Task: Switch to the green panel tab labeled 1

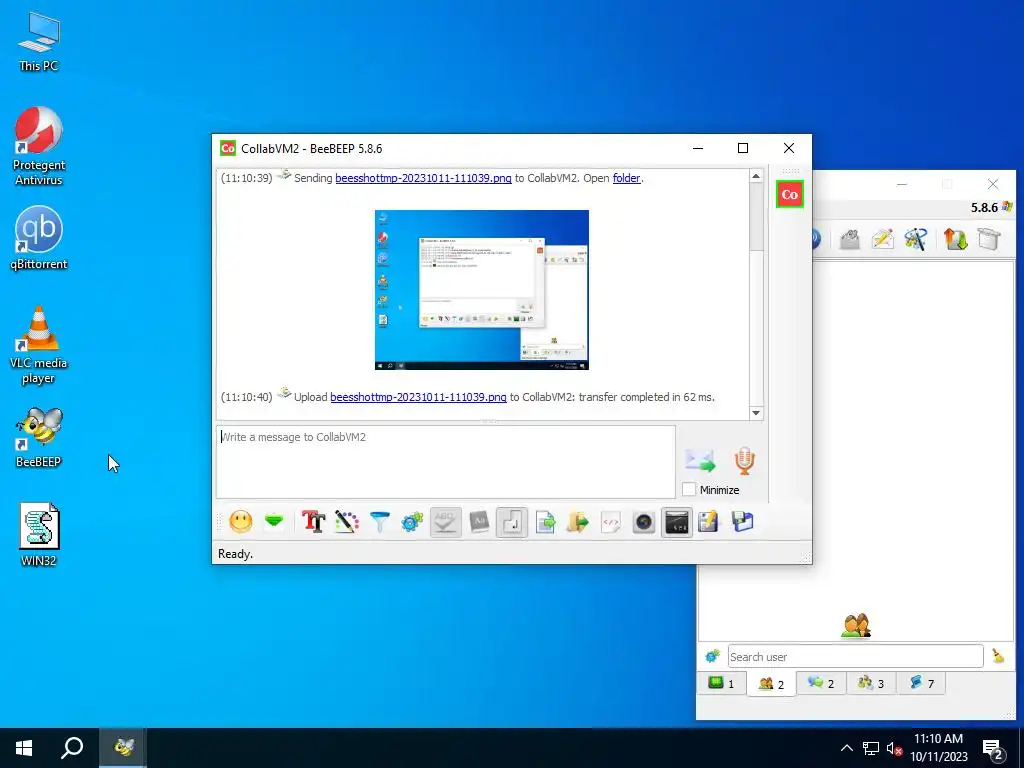Action: point(722,683)
